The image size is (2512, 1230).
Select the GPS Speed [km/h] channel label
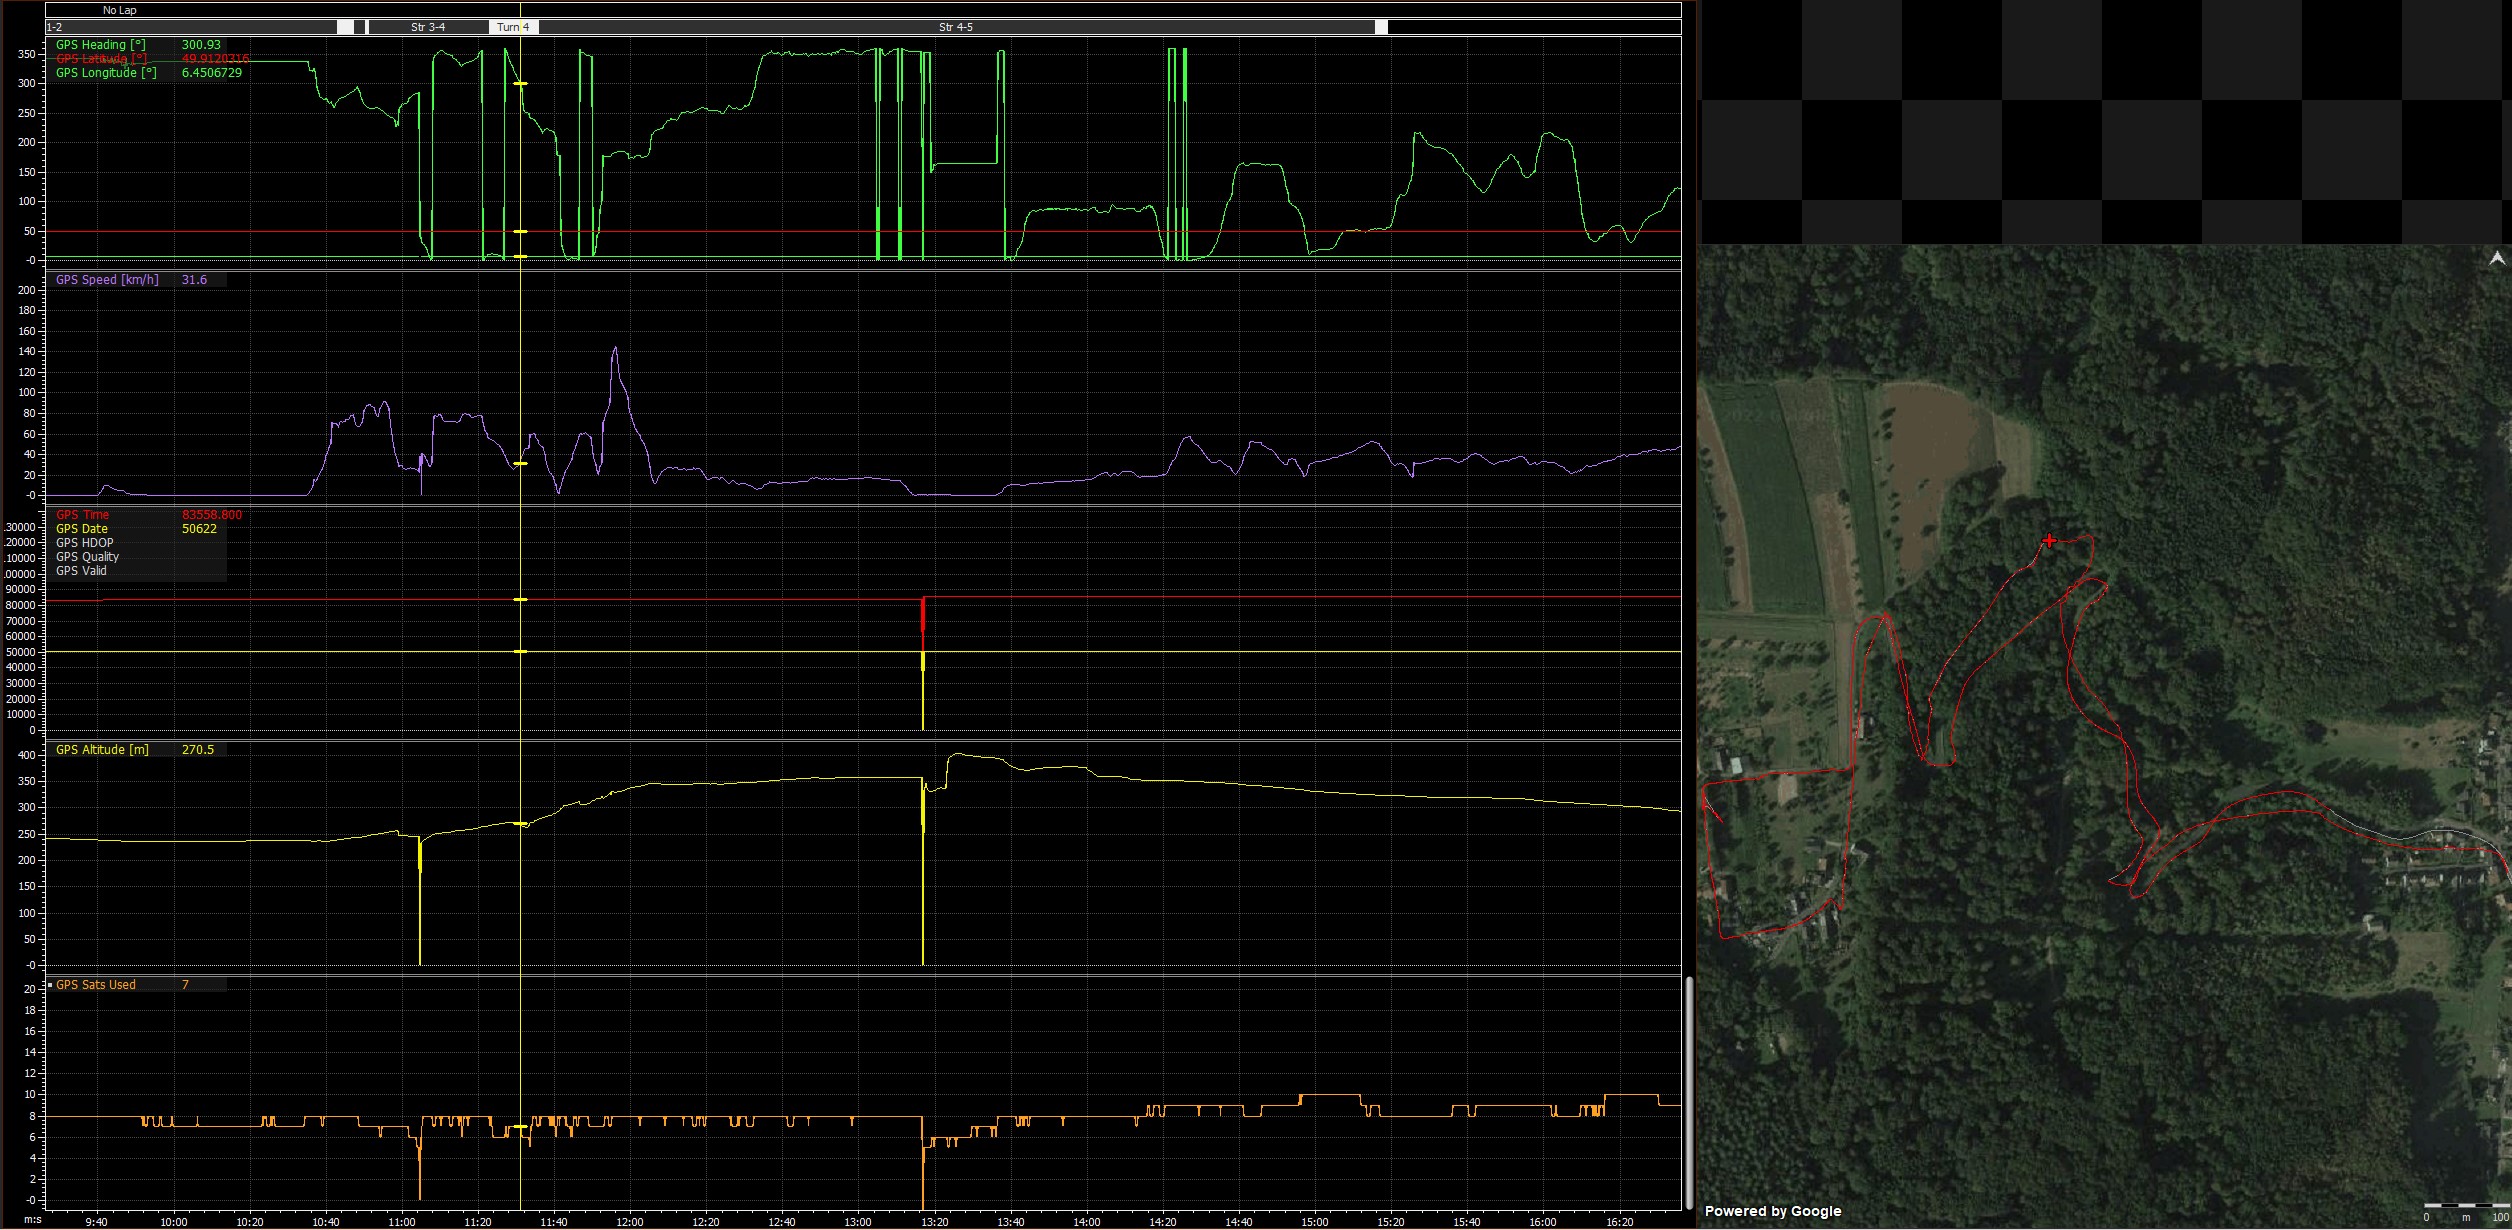[x=105, y=279]
